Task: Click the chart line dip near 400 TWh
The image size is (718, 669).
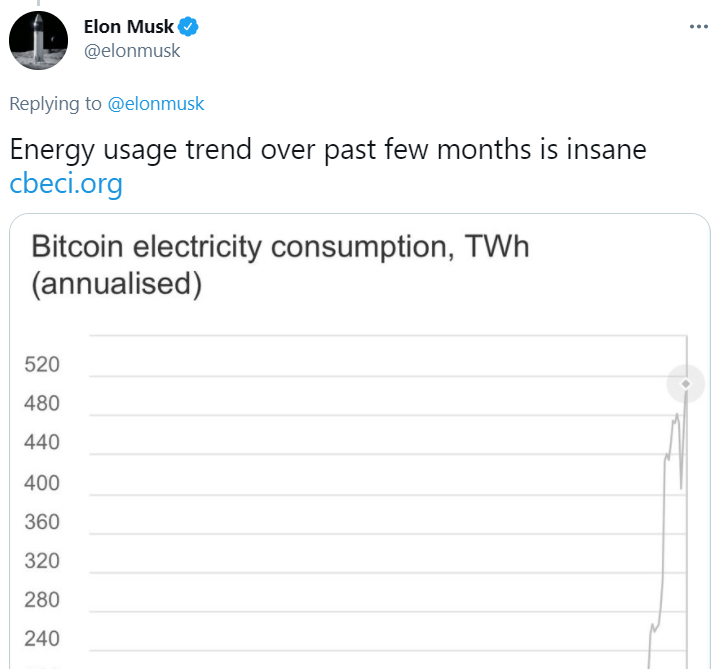Action: coord(681,483)
